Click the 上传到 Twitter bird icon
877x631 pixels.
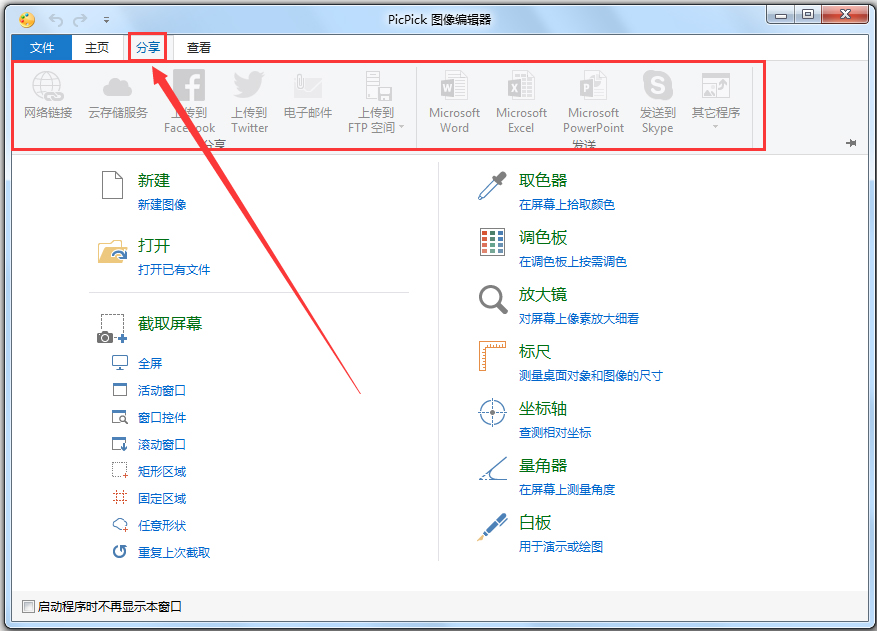249,85
